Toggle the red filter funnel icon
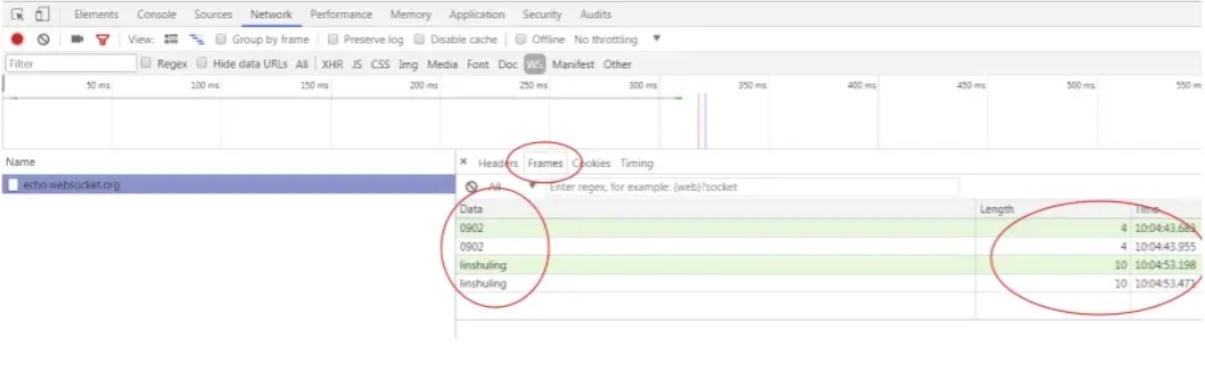Image resolution: width=1205 pixels, height=370 pixels. click(102, 40)
